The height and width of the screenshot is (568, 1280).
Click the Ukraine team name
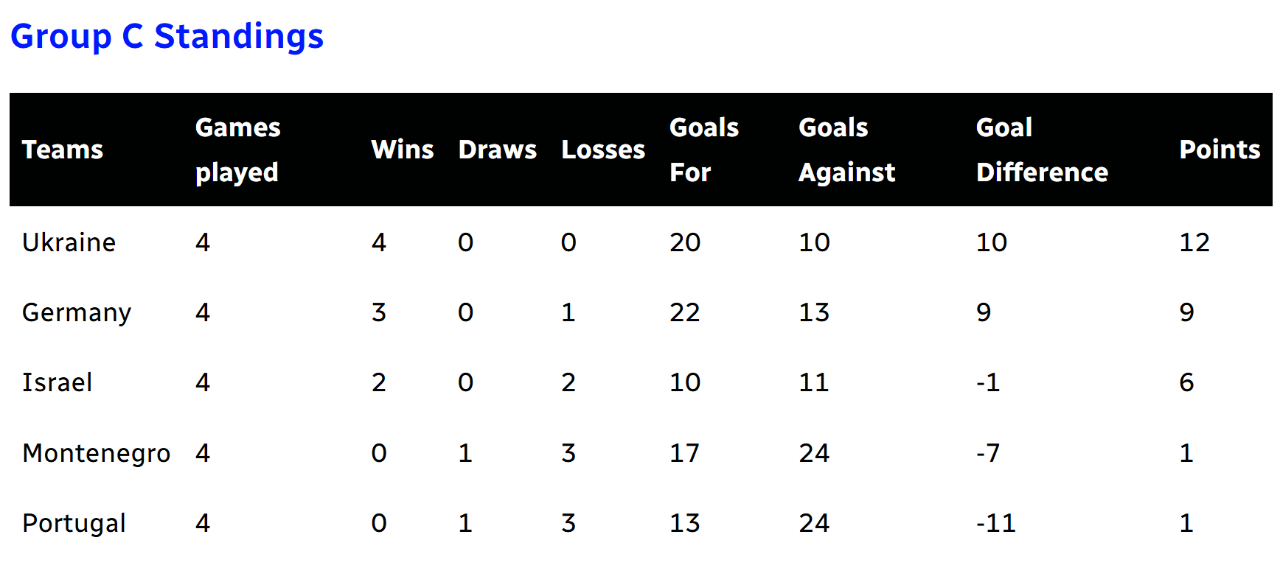pos(69,243)
